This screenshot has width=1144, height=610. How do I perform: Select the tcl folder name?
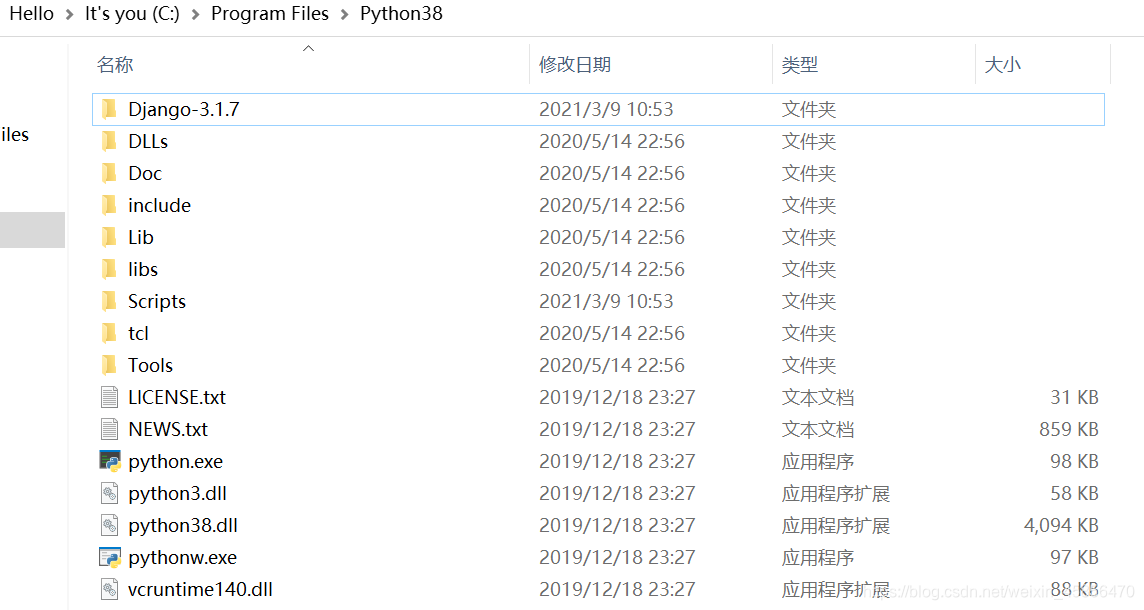pos(139,333)
